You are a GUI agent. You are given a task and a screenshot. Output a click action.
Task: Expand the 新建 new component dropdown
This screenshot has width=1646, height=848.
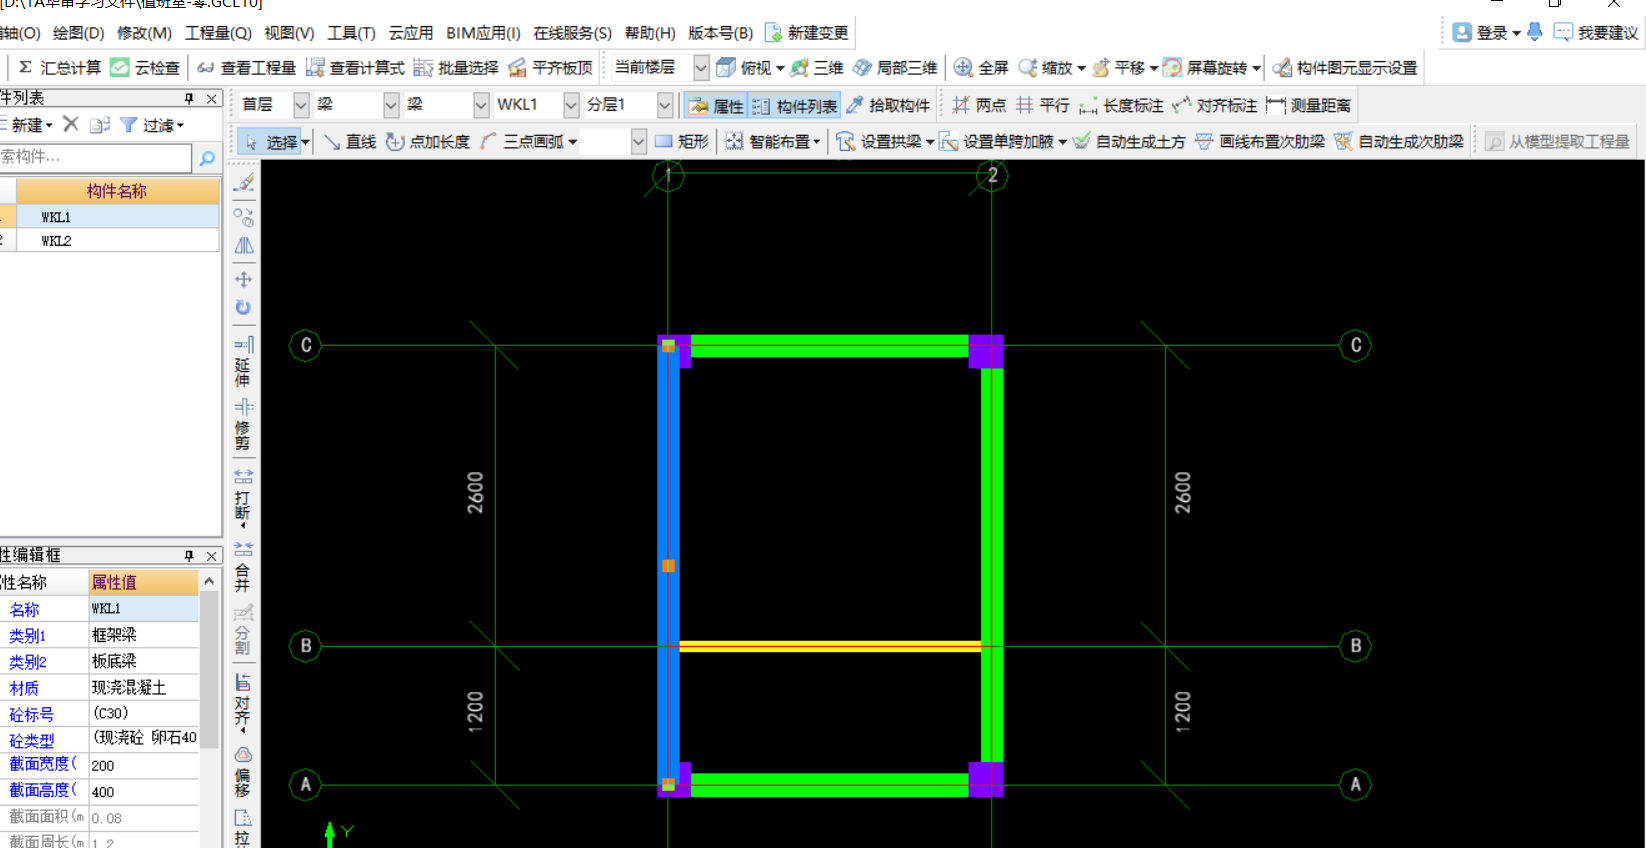[49, 125]
